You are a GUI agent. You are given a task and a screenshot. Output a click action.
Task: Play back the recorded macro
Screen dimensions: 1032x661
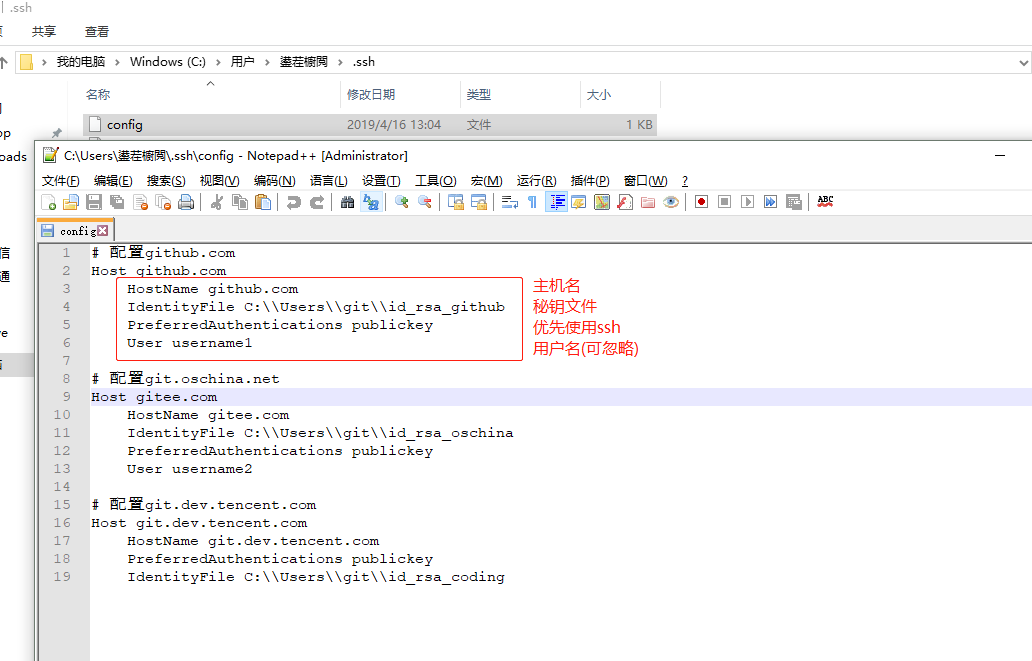pyautogui.click(x=748, y=202)
